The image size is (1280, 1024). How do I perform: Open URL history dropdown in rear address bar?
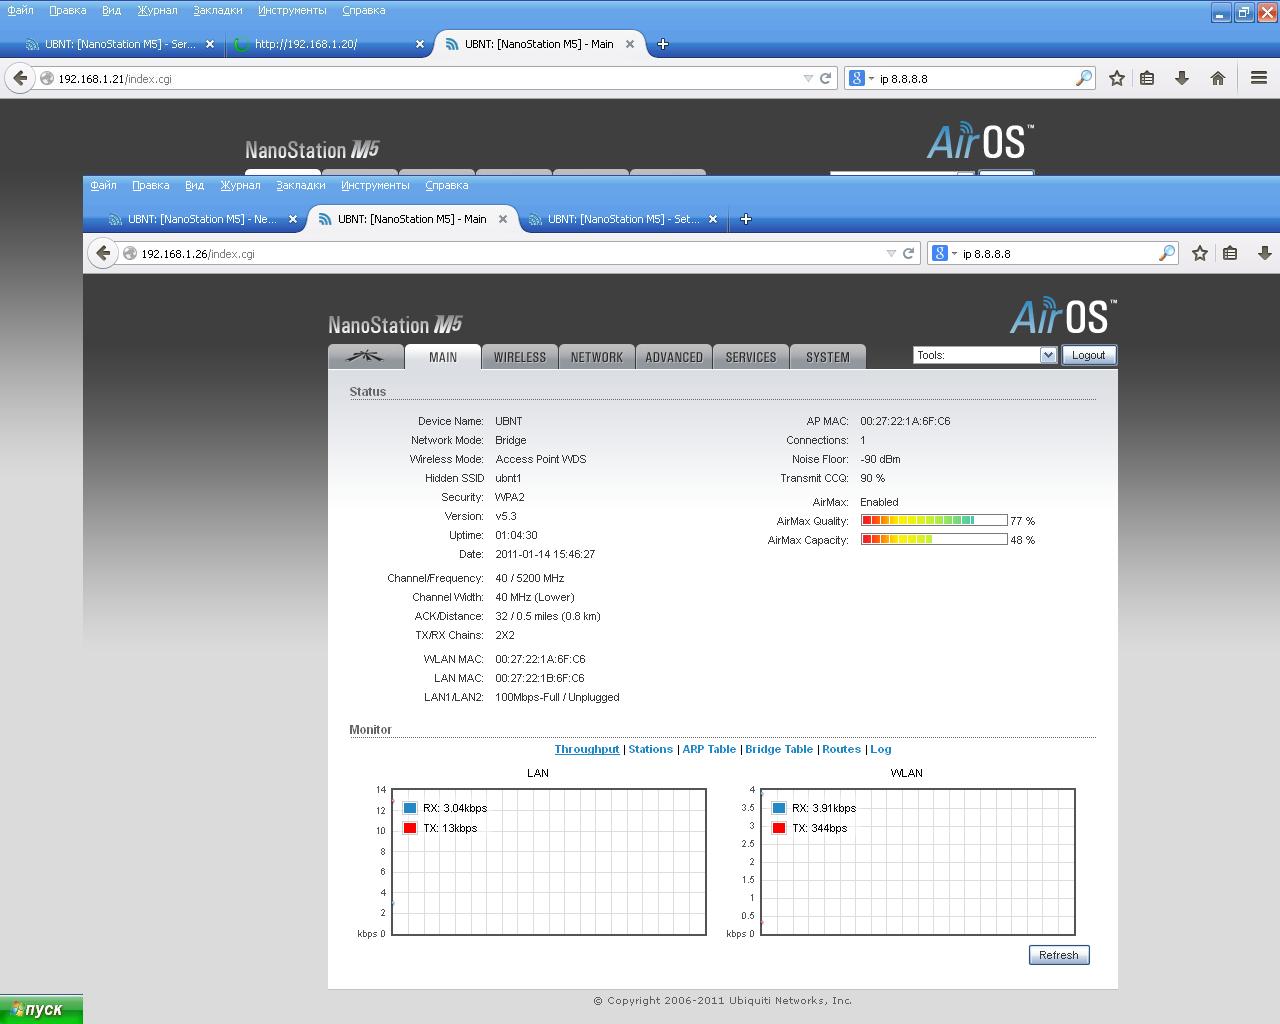(808, 78)
